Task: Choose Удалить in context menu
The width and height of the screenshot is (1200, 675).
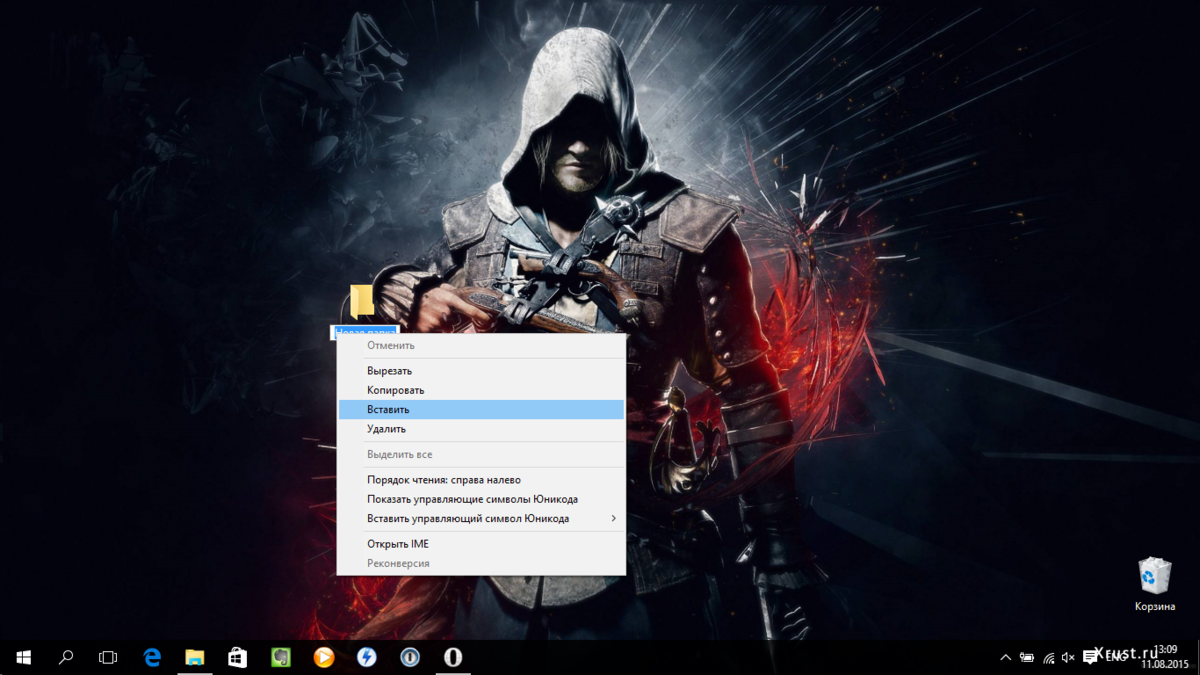Action: pos(481,429)
